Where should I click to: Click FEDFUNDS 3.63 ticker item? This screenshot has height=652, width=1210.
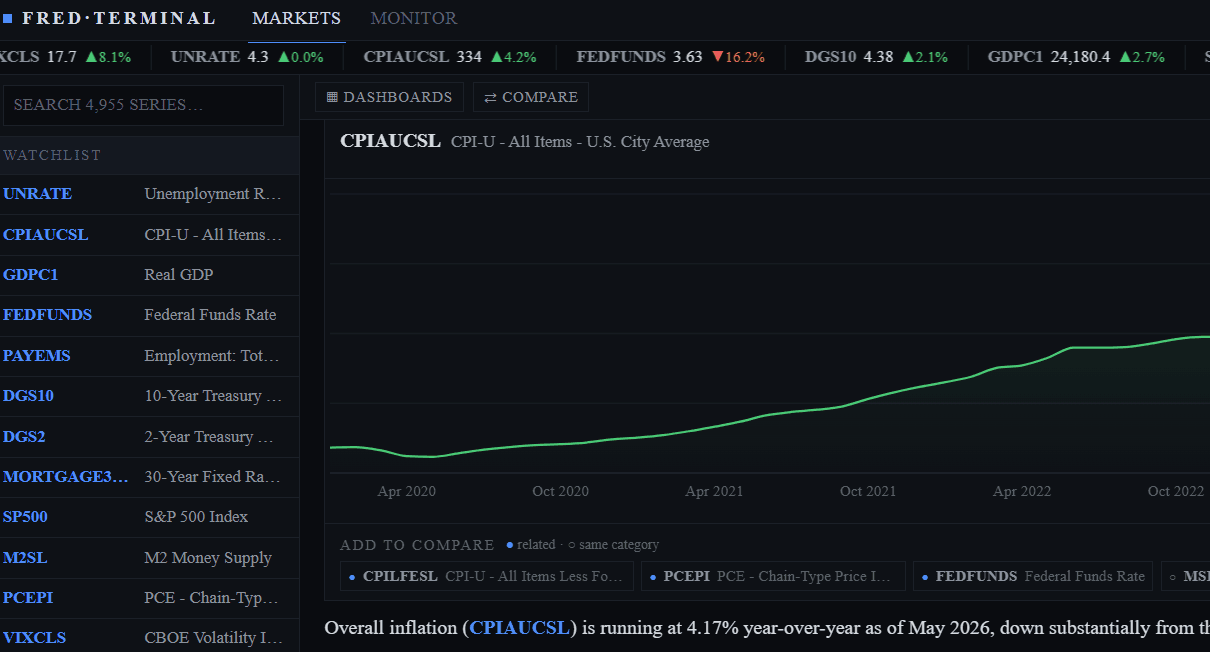tap(670, 57)
